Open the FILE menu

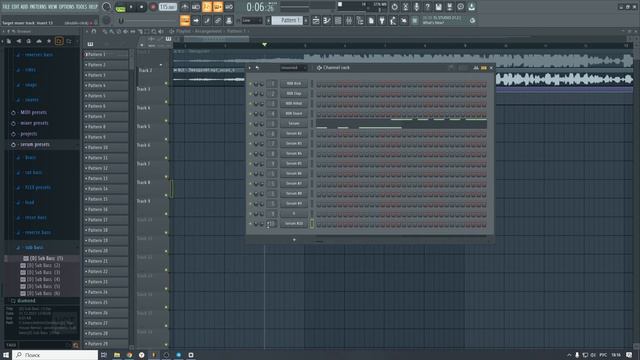(x=6, y=7)
